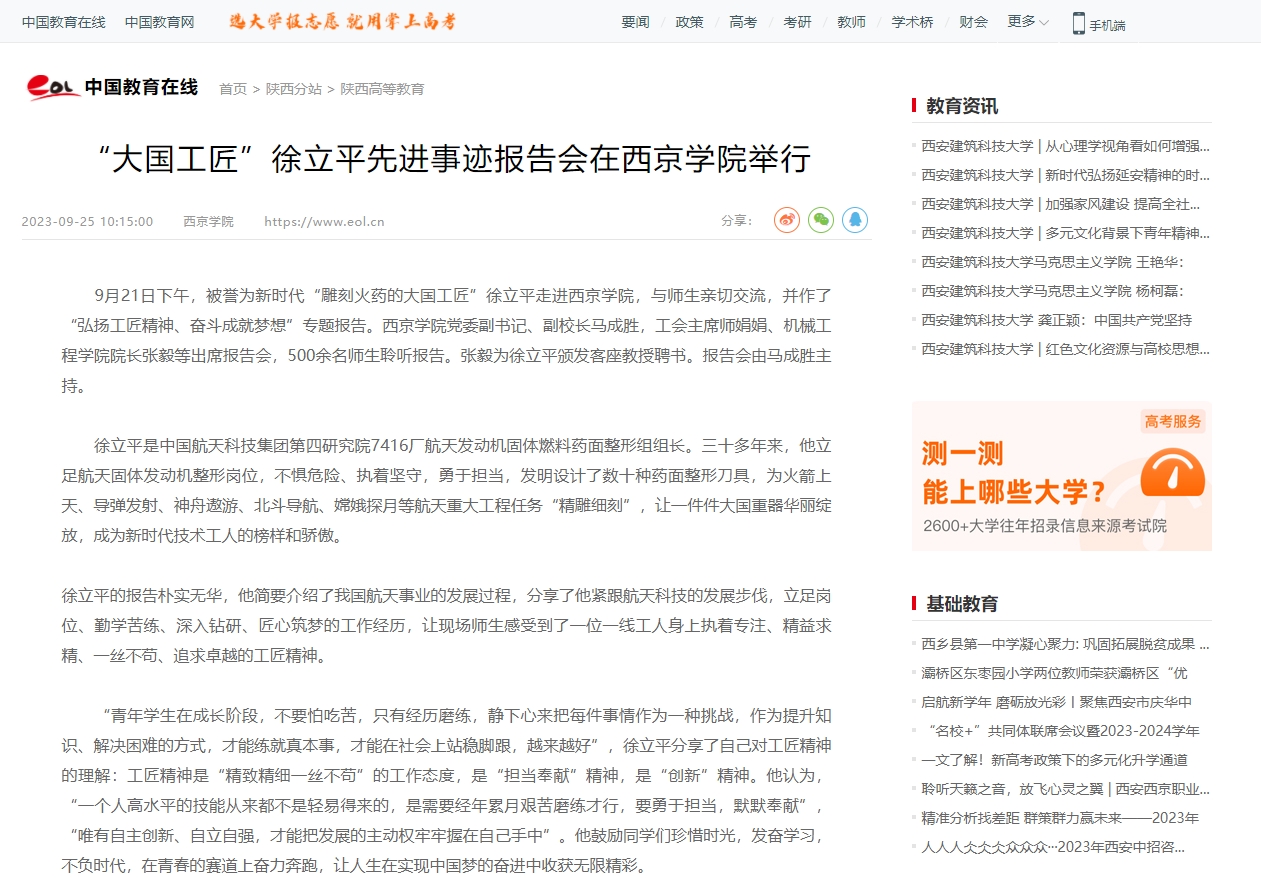Screen dimensions: 1261x878
Task: Open article 人人人众众众 西安中招咨
Action: pyautogui.click(x=1053, y=847)
